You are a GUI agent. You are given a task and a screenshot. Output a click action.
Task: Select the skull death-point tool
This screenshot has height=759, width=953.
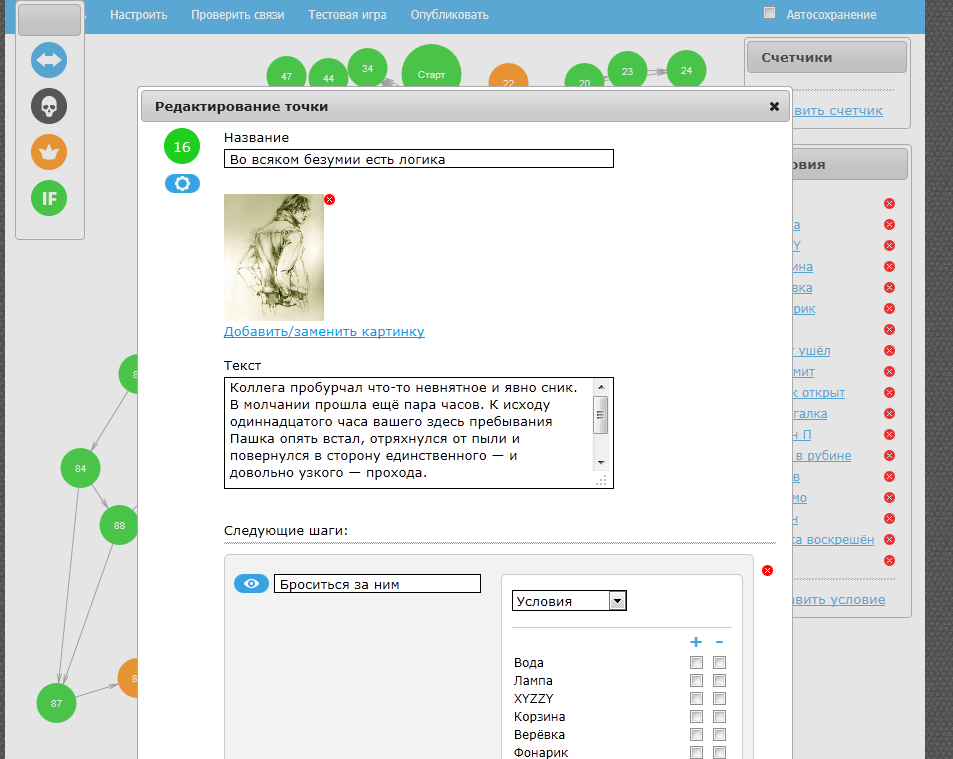click(x=49, y=106)
